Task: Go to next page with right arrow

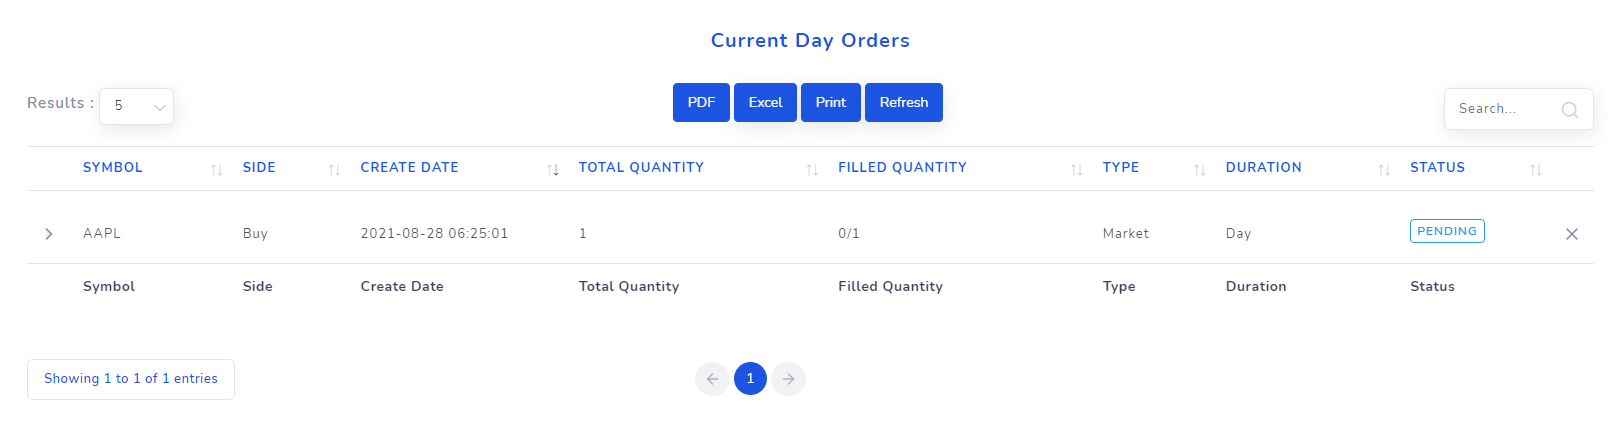Action: [789, 379]
